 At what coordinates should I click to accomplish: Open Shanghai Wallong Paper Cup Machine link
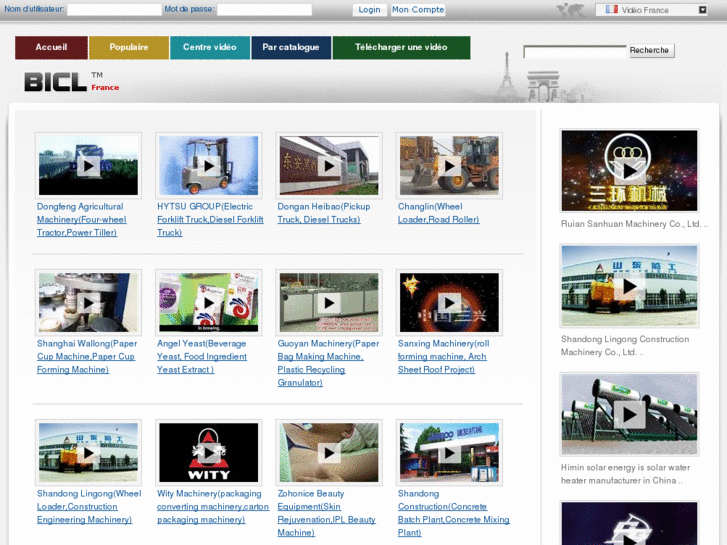87,356
